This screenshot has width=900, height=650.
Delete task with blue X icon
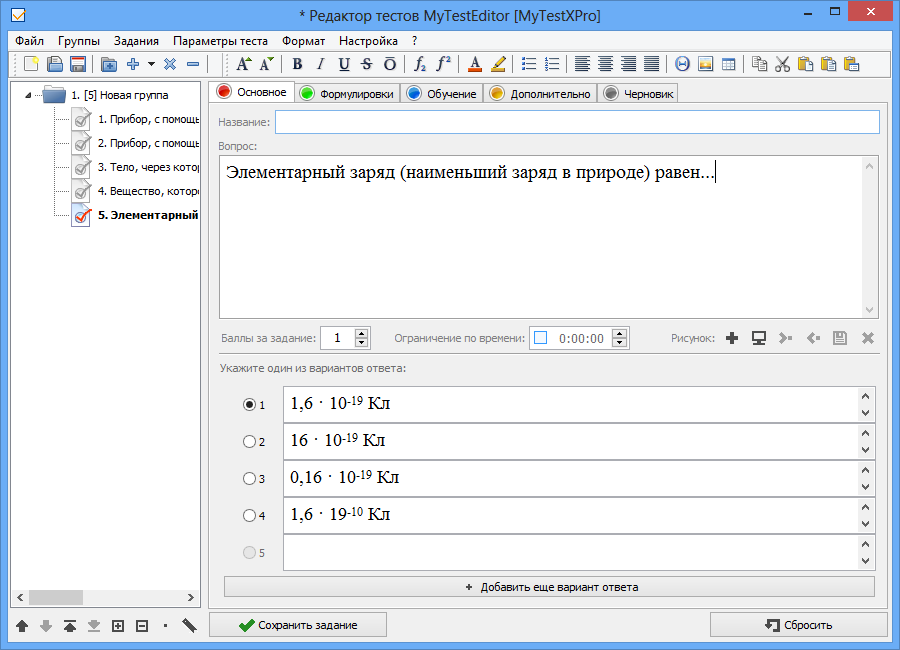170,64
